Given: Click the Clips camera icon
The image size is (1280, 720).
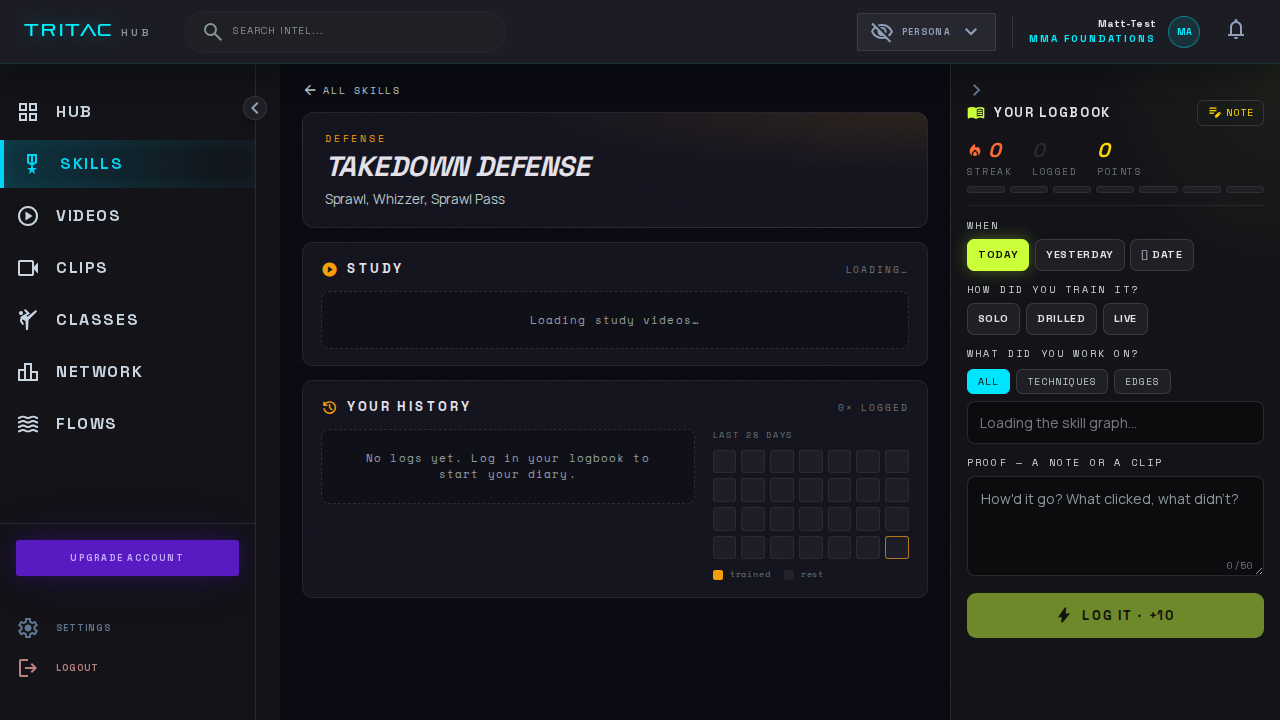Looking at the screenshot, I should [28, 268].
